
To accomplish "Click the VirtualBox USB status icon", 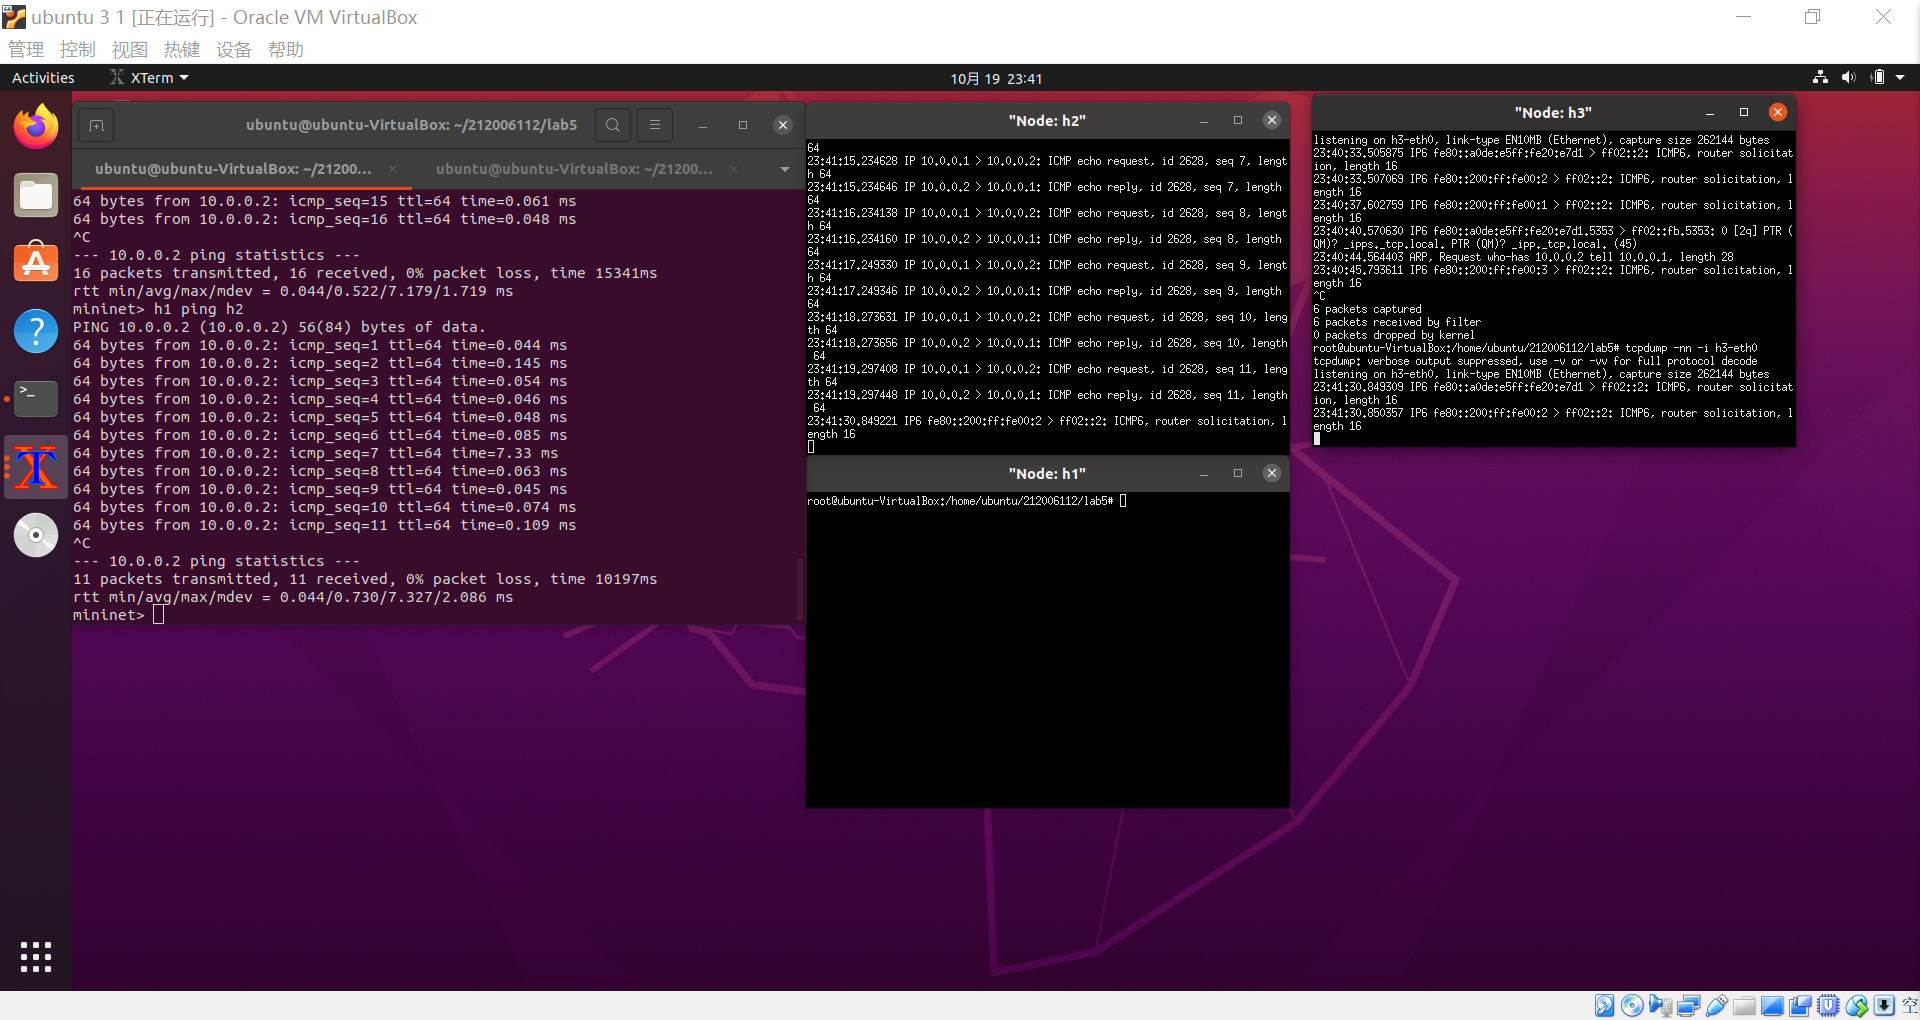I will point(1716,1006).
